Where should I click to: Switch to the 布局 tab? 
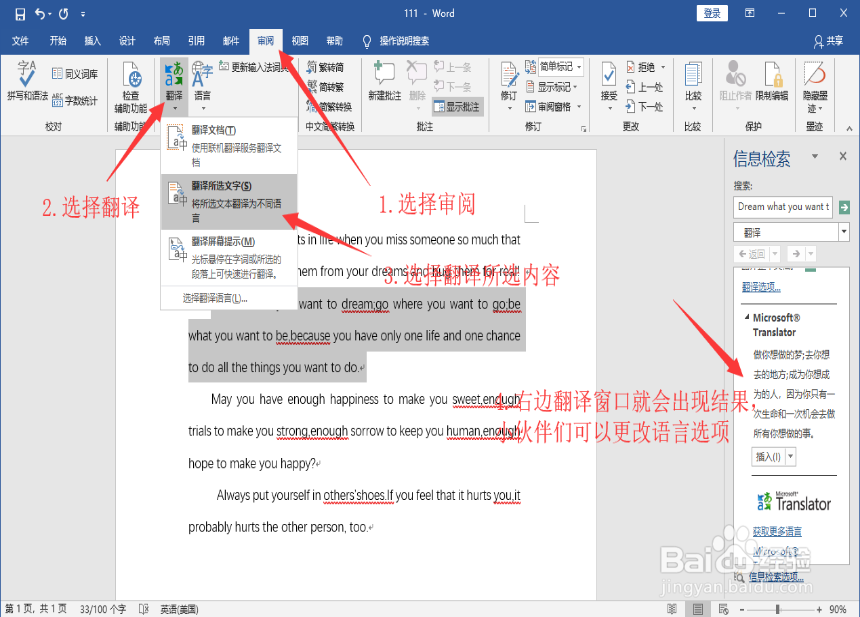tap(162, 41)
